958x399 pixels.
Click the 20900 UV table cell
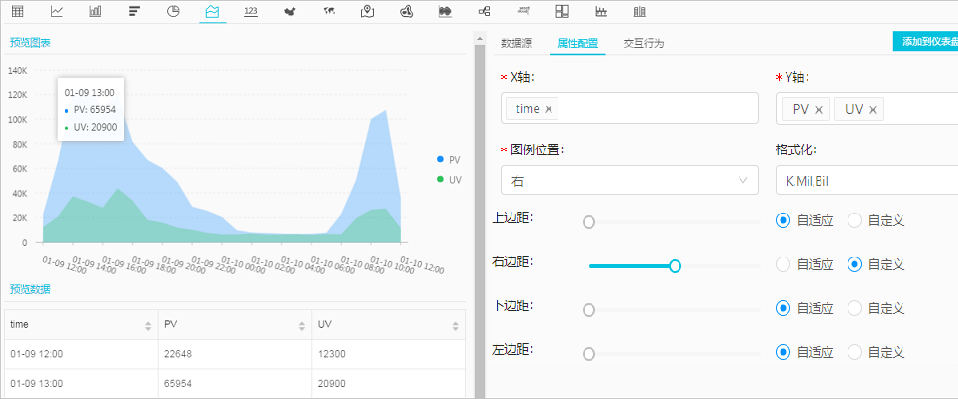(x=389, y=384)
